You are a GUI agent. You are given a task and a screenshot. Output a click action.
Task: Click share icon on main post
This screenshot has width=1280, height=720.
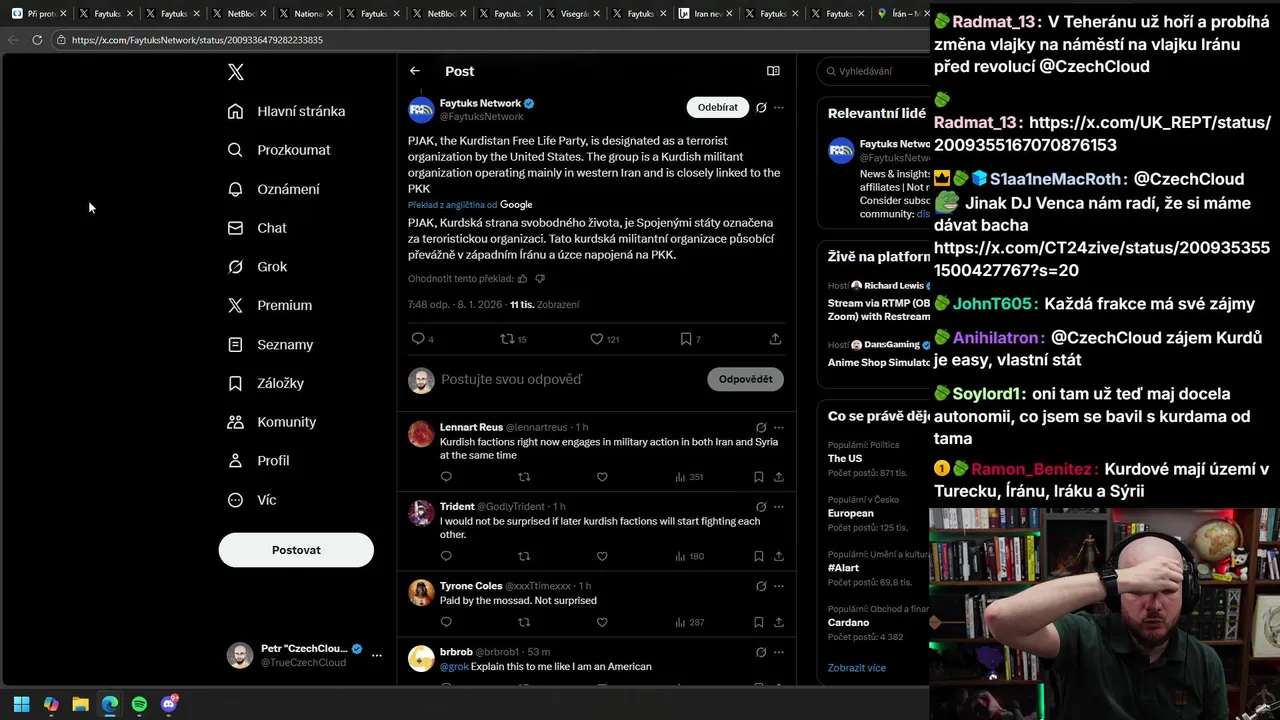(x=775, y=339)
